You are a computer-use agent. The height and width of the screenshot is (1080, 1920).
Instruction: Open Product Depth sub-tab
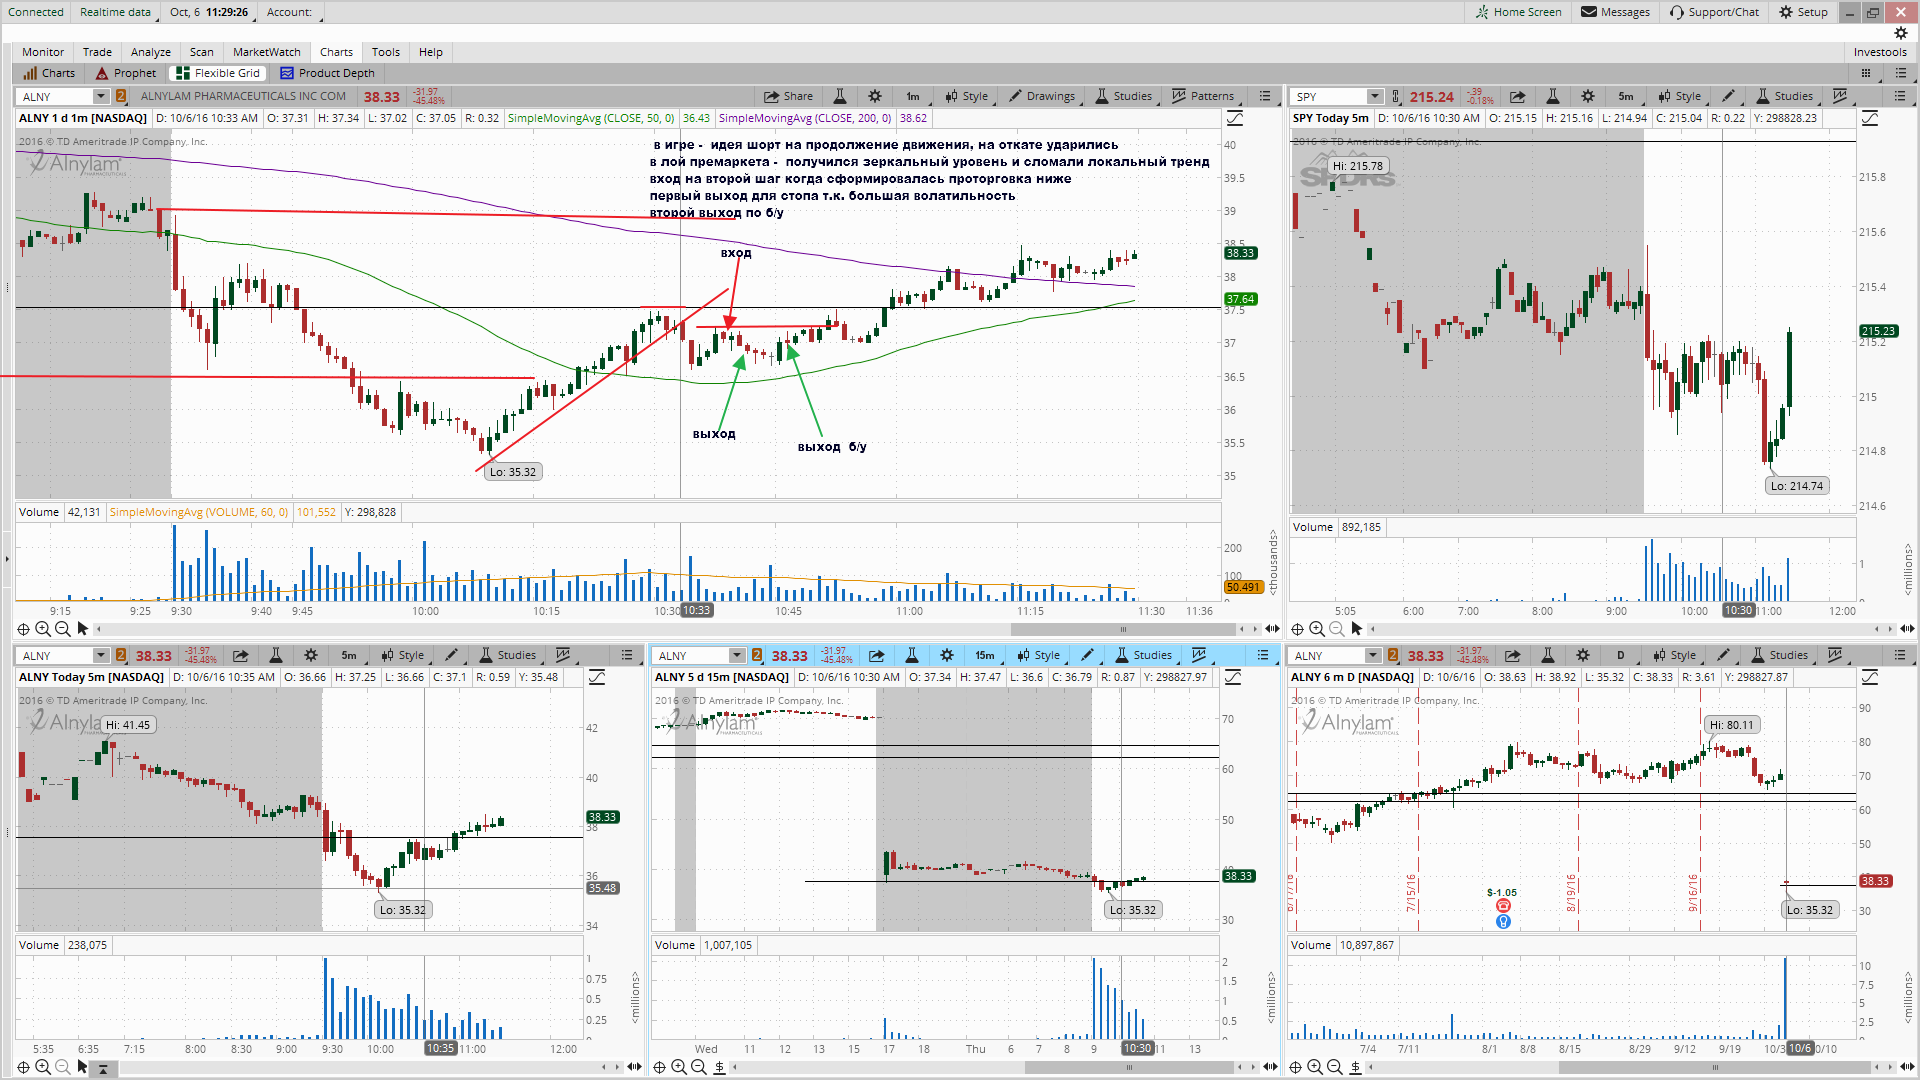(x=327, y=73)
